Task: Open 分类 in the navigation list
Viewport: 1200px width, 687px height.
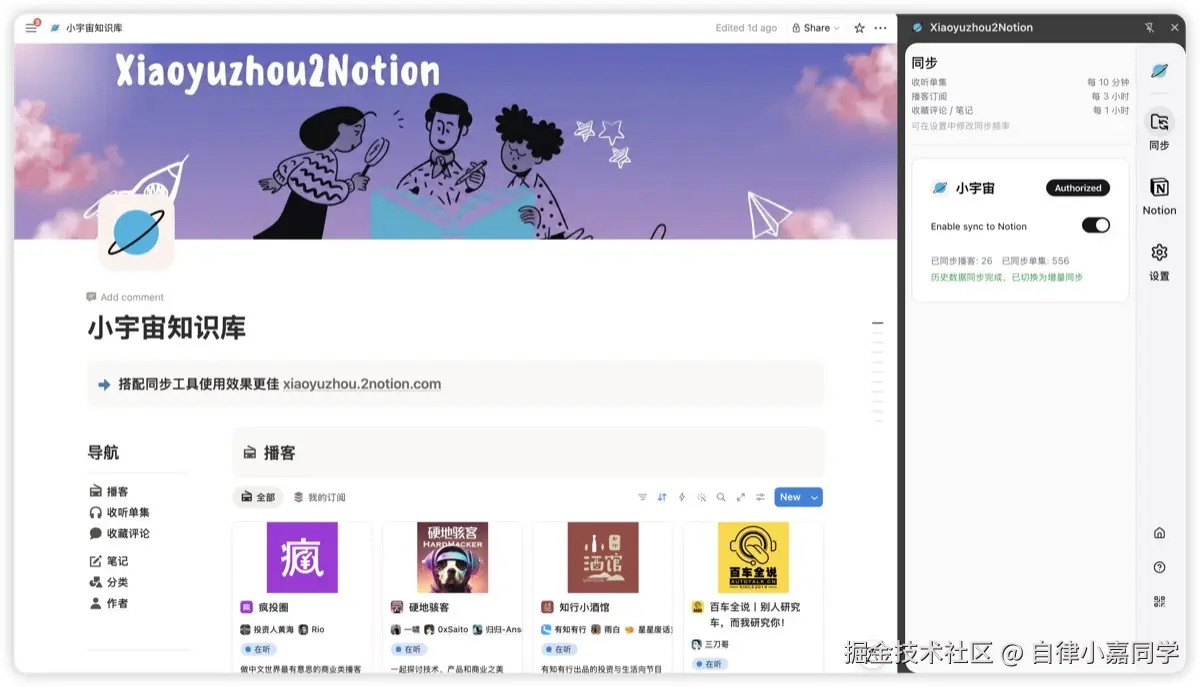Action: pos(109,582)
